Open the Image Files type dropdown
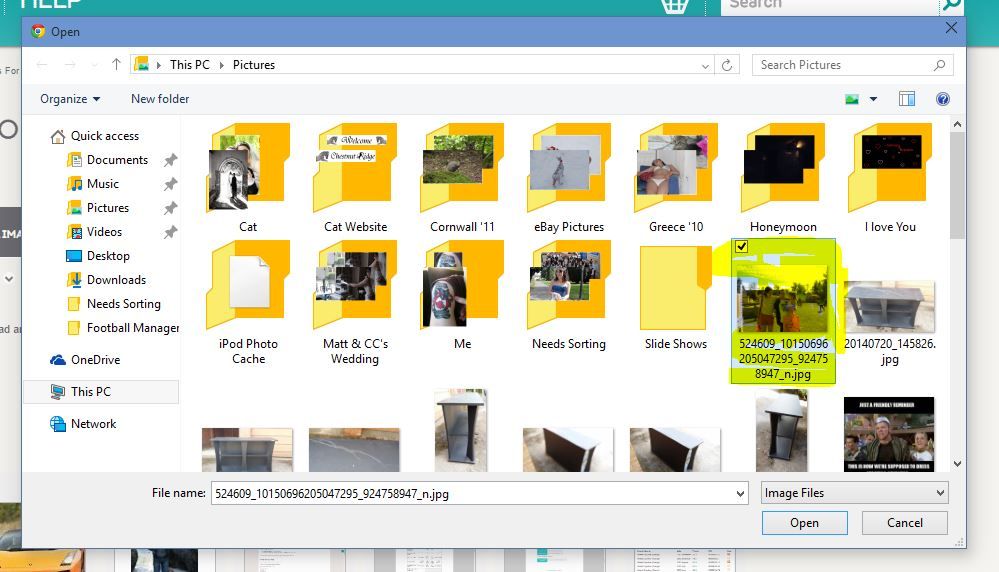Image resolution: width=999 pixels, height=572 pixels. [x=854, y=493]
